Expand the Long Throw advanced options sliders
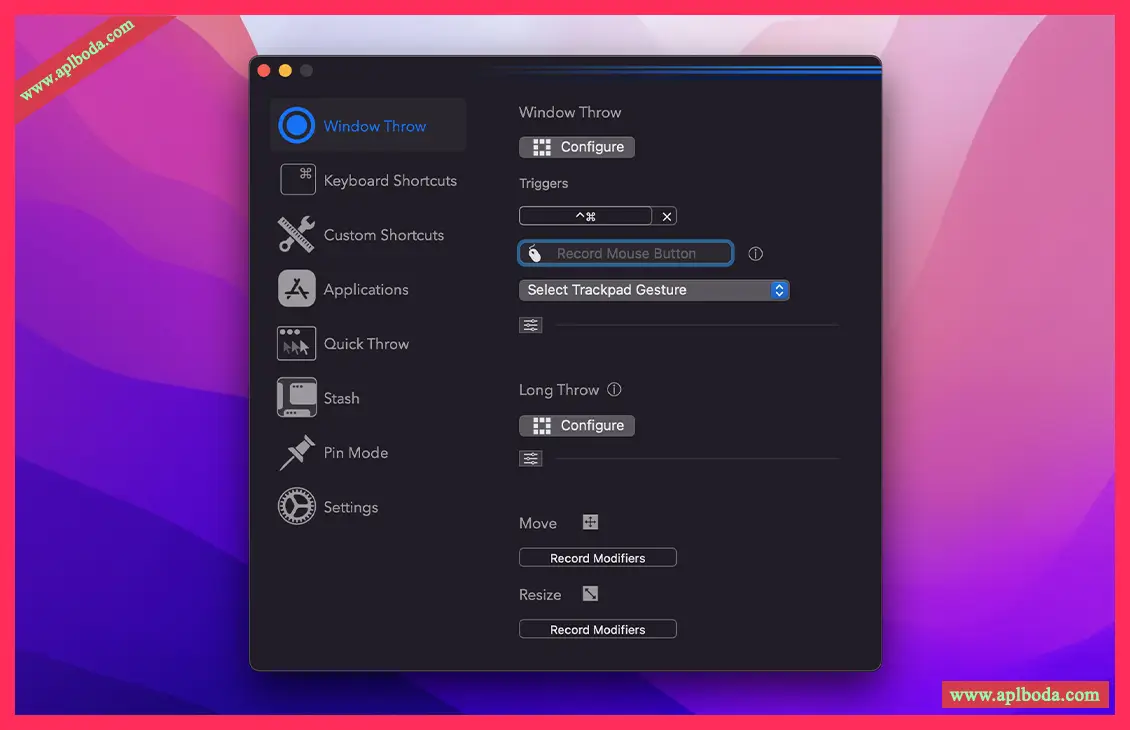This screenshot has height=730, width=1130. (531, 459)
